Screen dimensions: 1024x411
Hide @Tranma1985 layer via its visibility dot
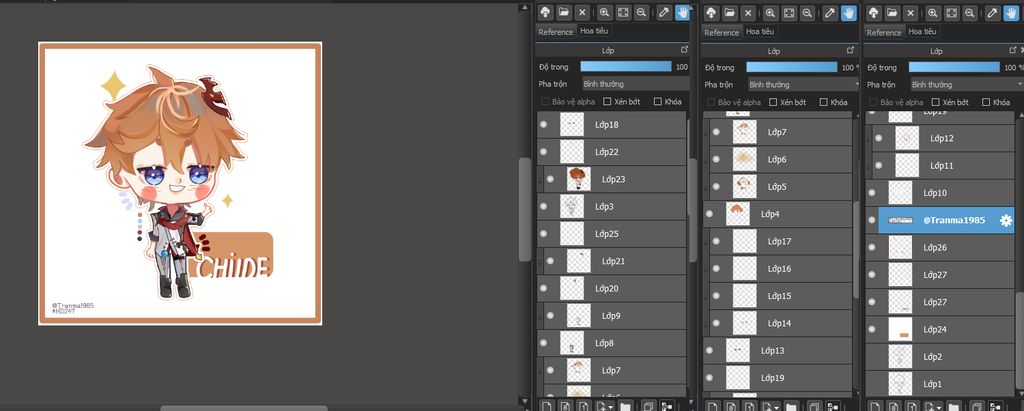[872, 221]
